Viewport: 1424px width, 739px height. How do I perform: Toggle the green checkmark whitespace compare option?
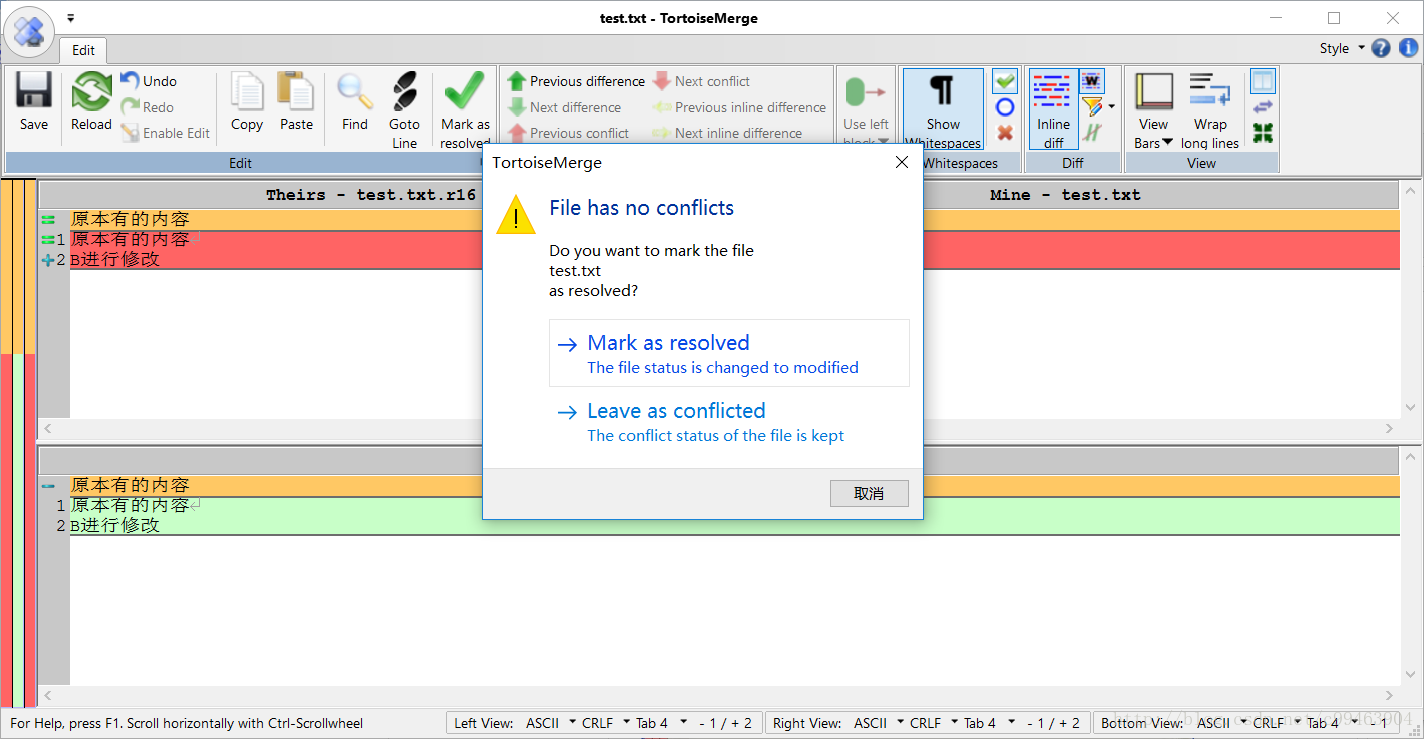tap(1005, 81)
